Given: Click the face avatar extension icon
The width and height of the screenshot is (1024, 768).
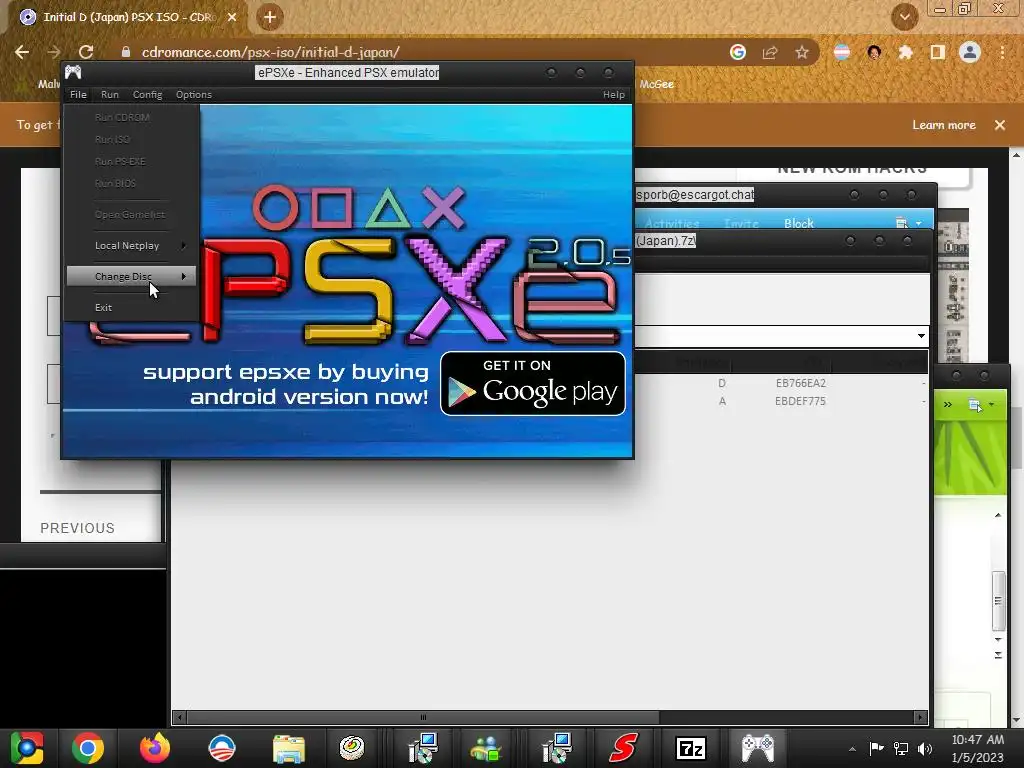Looking at the screenshot, I should [874, 52].
